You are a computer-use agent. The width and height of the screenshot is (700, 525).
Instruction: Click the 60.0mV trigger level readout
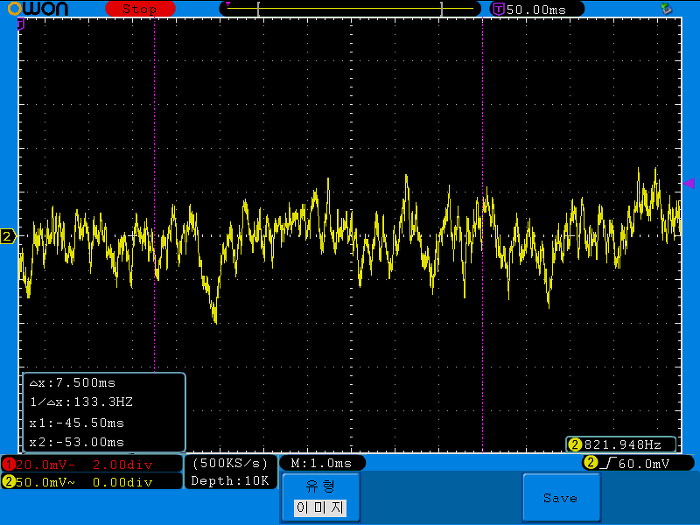click(644, 464)
